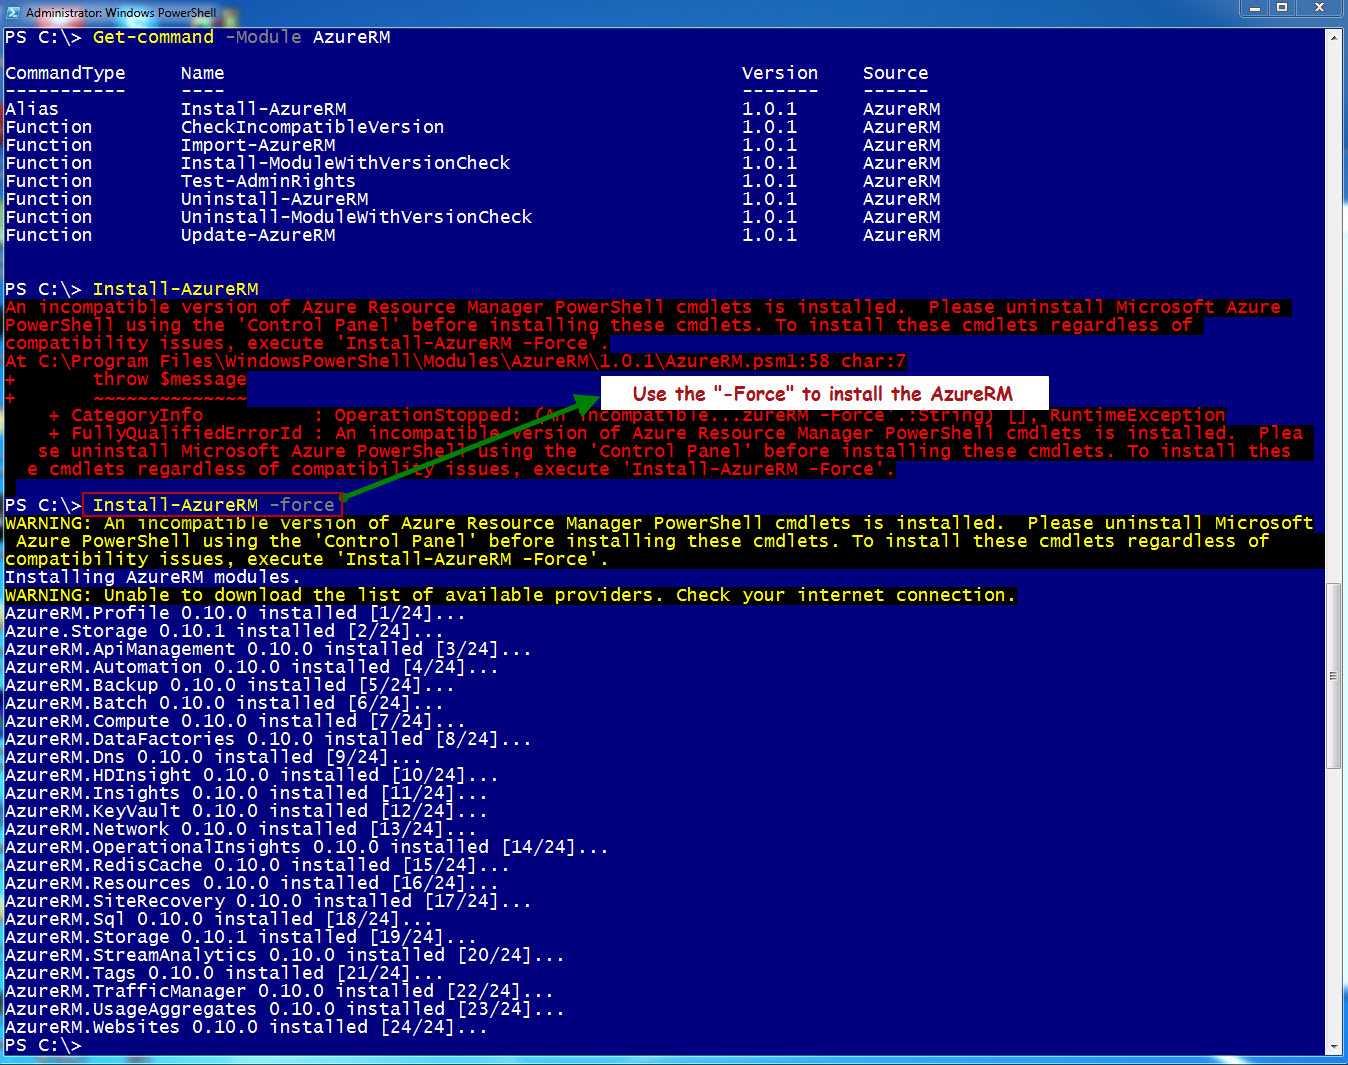Click the 'AzureRM.Websites' installed line
The width and height of the screenshot is (1348, 1065).
pos(246,1027)
